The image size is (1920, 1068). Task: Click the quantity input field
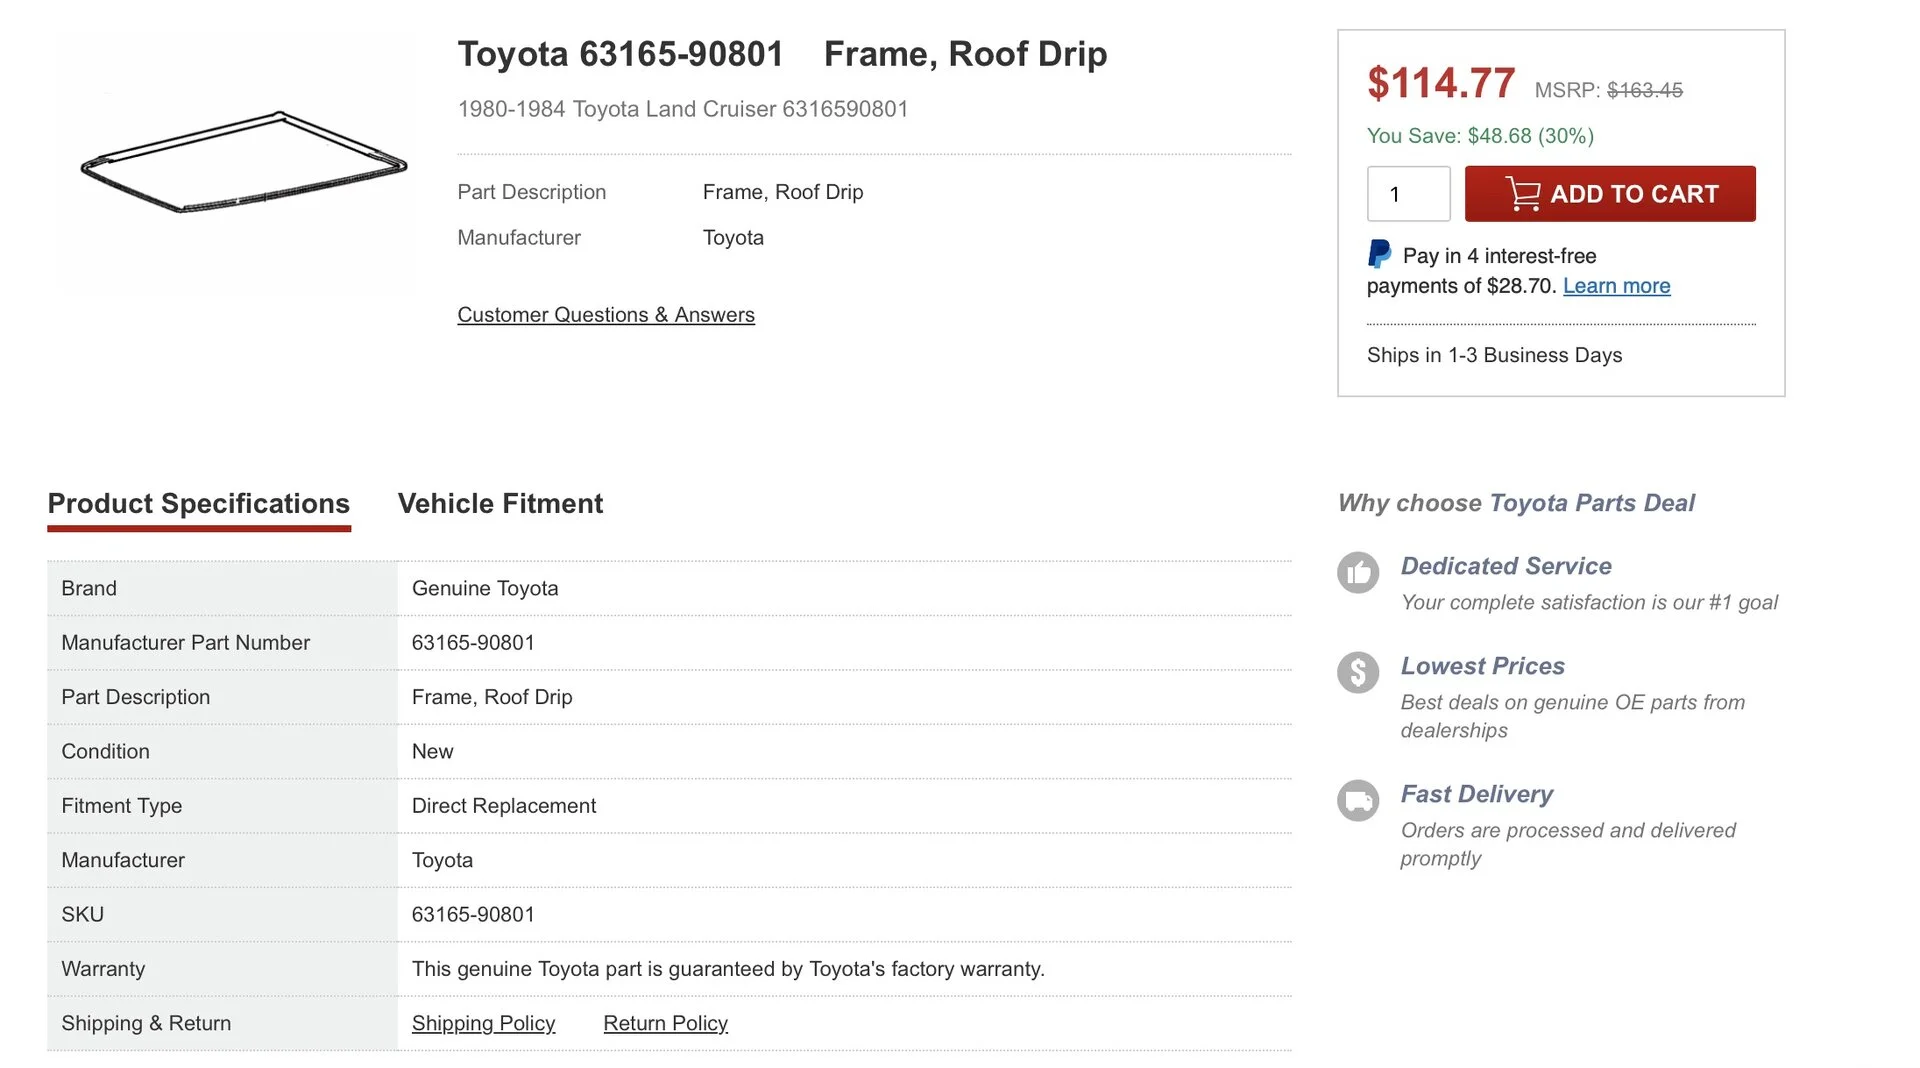click(x=1408, y=194)
